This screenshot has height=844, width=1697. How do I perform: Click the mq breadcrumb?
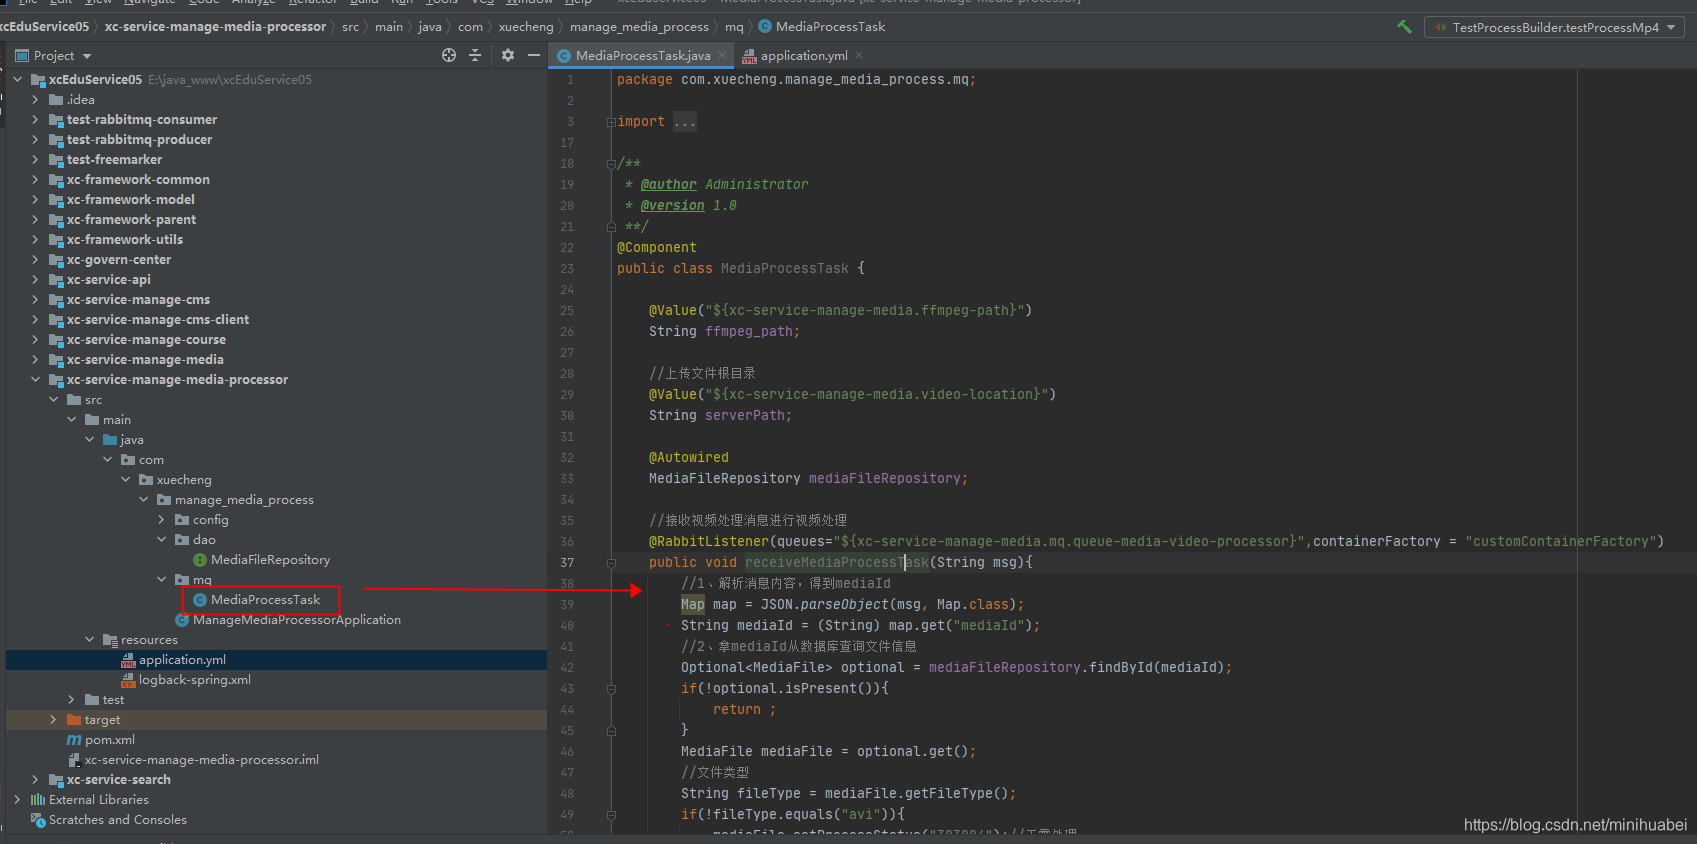734,27
